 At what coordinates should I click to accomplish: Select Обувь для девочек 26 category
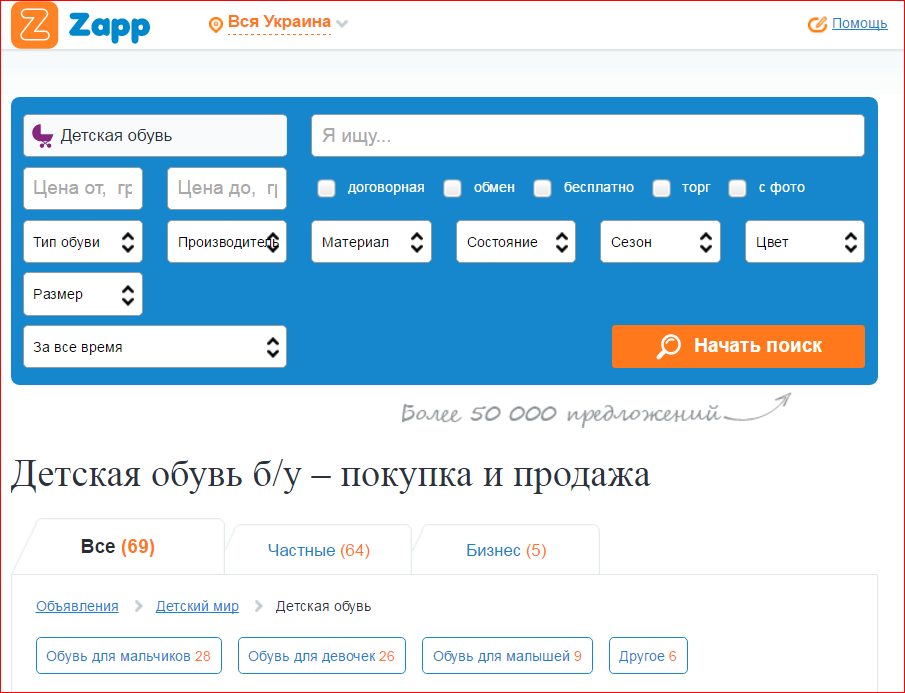pos(321,655)
